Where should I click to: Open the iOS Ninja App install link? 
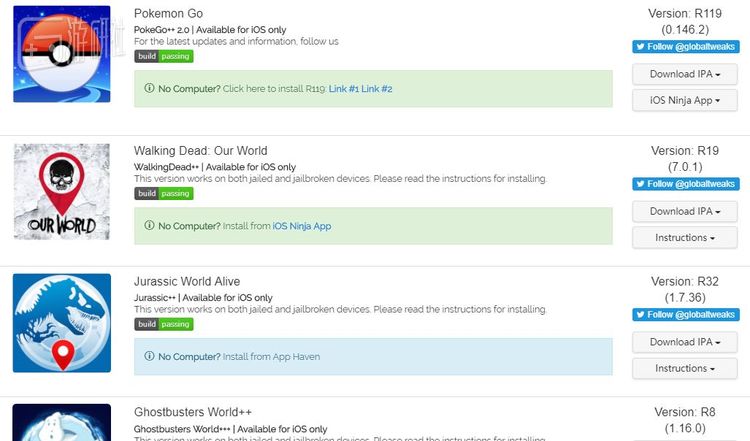pyautogui.click(x=302, y=226)
